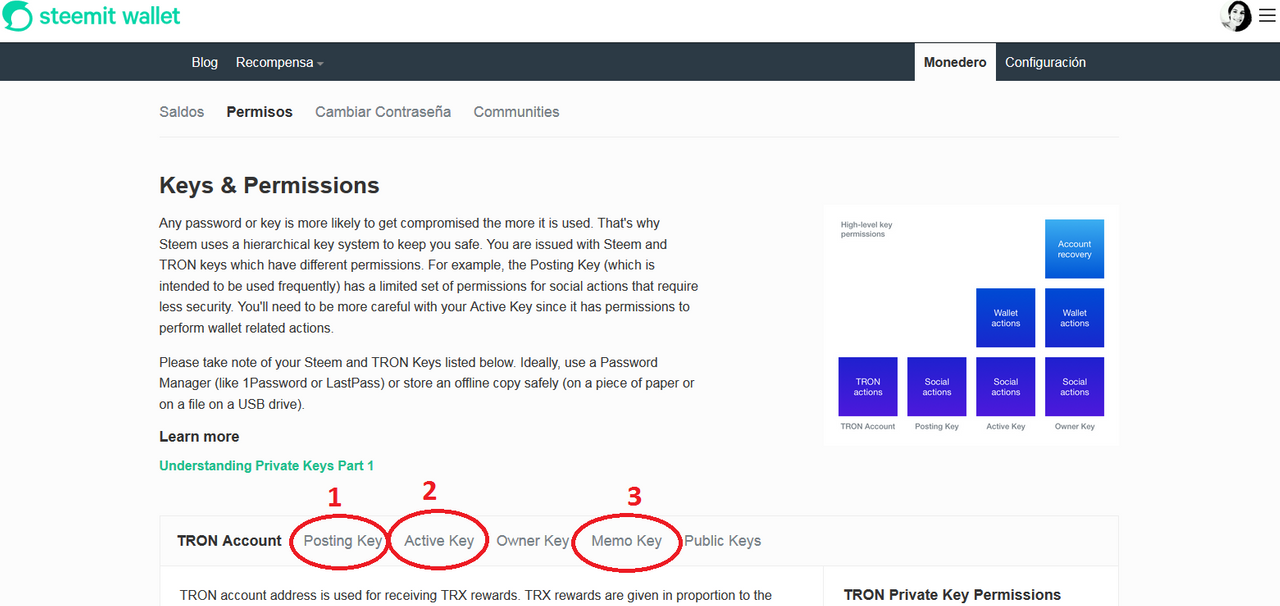Click the Wallet actions box above Active Key
1280x606 pixels.
click(x=1006, y=318)
